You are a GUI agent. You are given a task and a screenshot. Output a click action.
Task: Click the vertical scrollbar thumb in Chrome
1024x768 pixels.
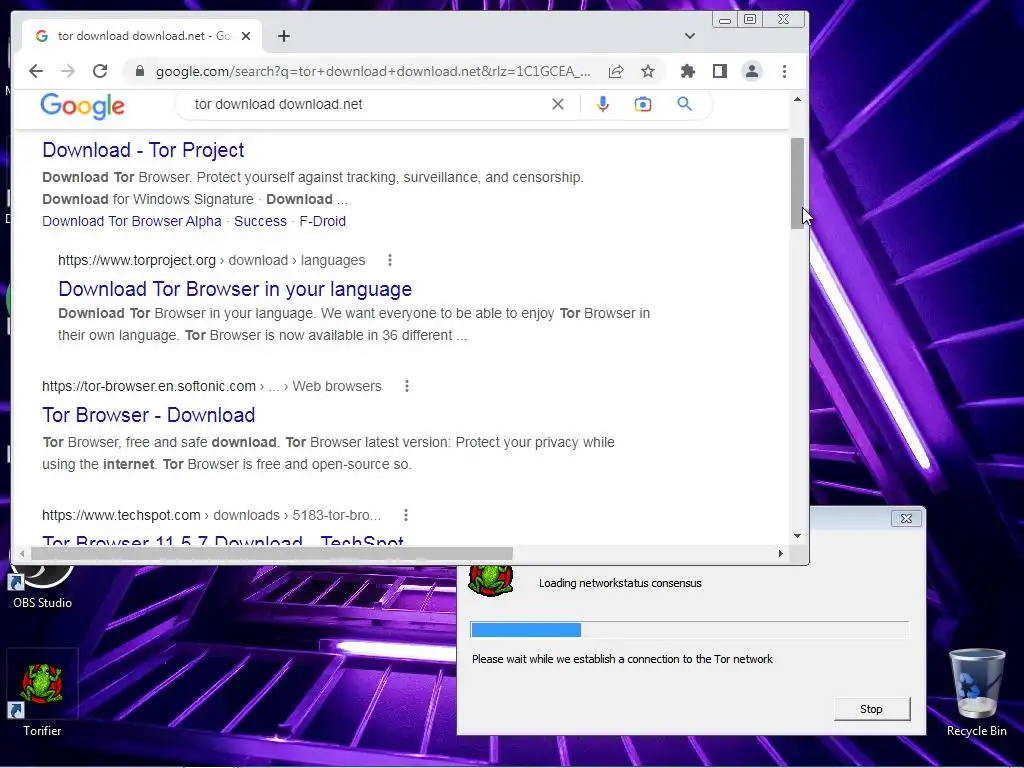(797, 184)
